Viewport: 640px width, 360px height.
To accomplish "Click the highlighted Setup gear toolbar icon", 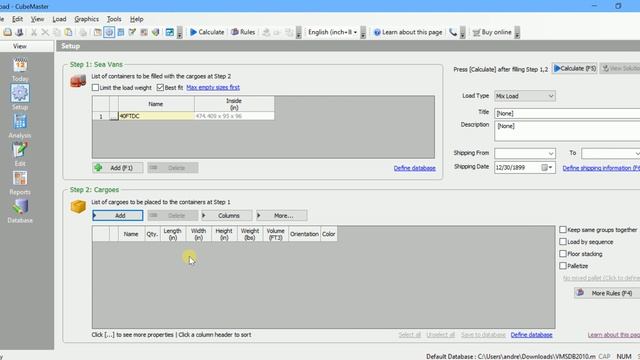I will click(x=109, y=32).
